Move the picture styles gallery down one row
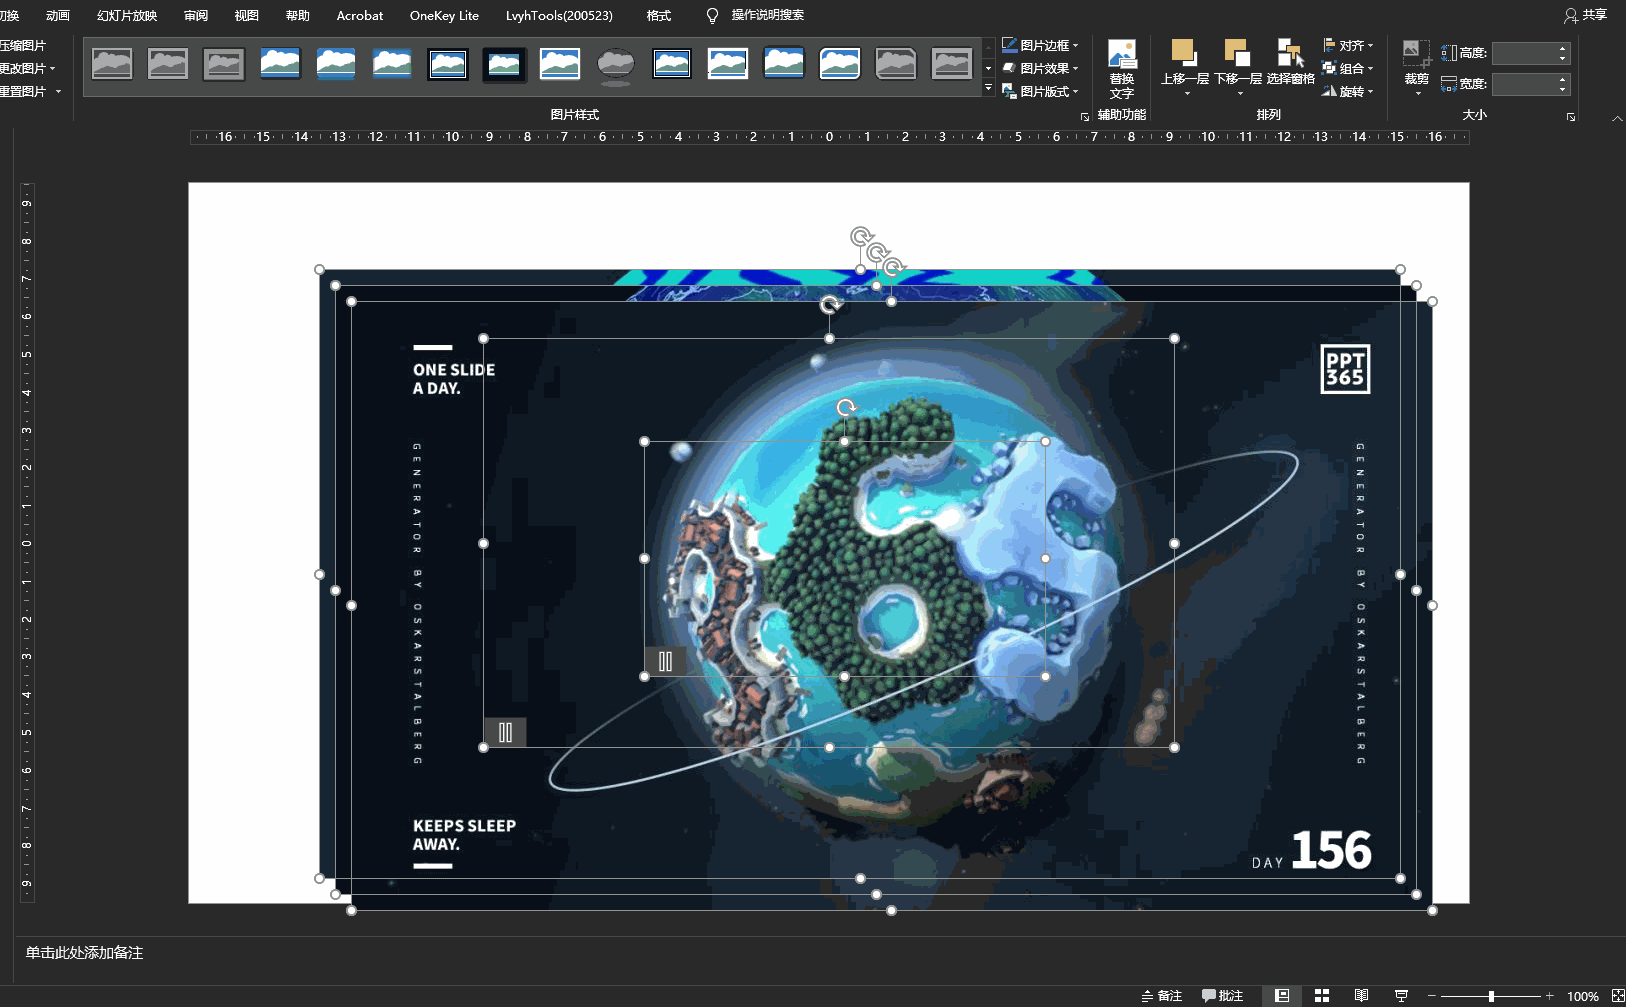 [x=989, y=68]
